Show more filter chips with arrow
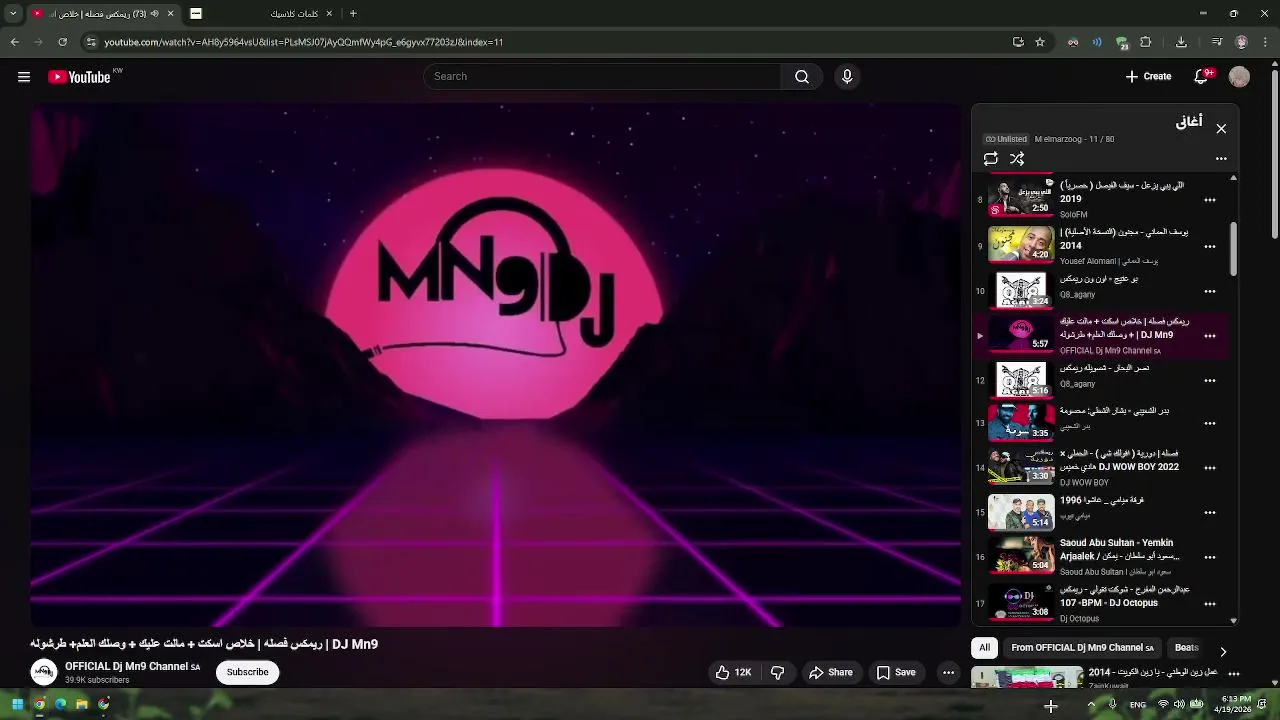 (x=1223, y=652)
